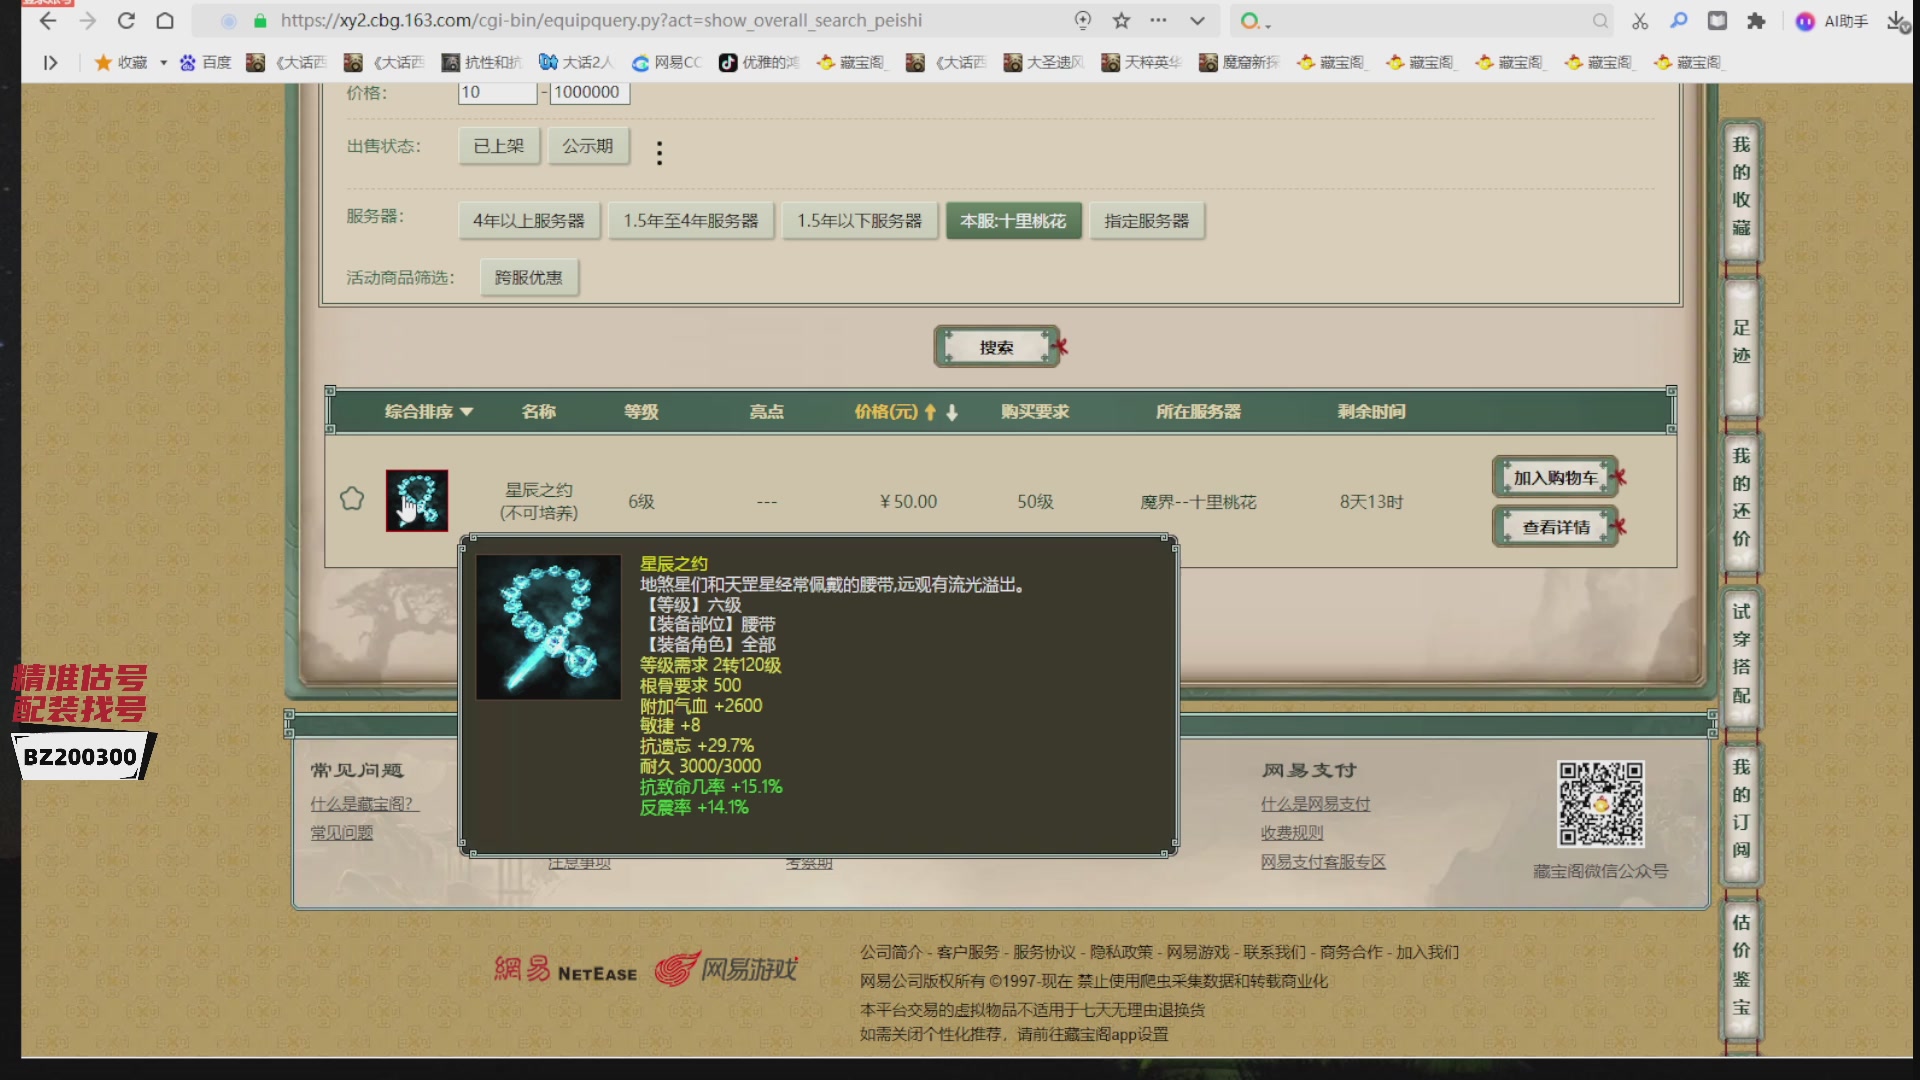Select the 1.5年至4年服务器 filter

click(x=691, y=220)
